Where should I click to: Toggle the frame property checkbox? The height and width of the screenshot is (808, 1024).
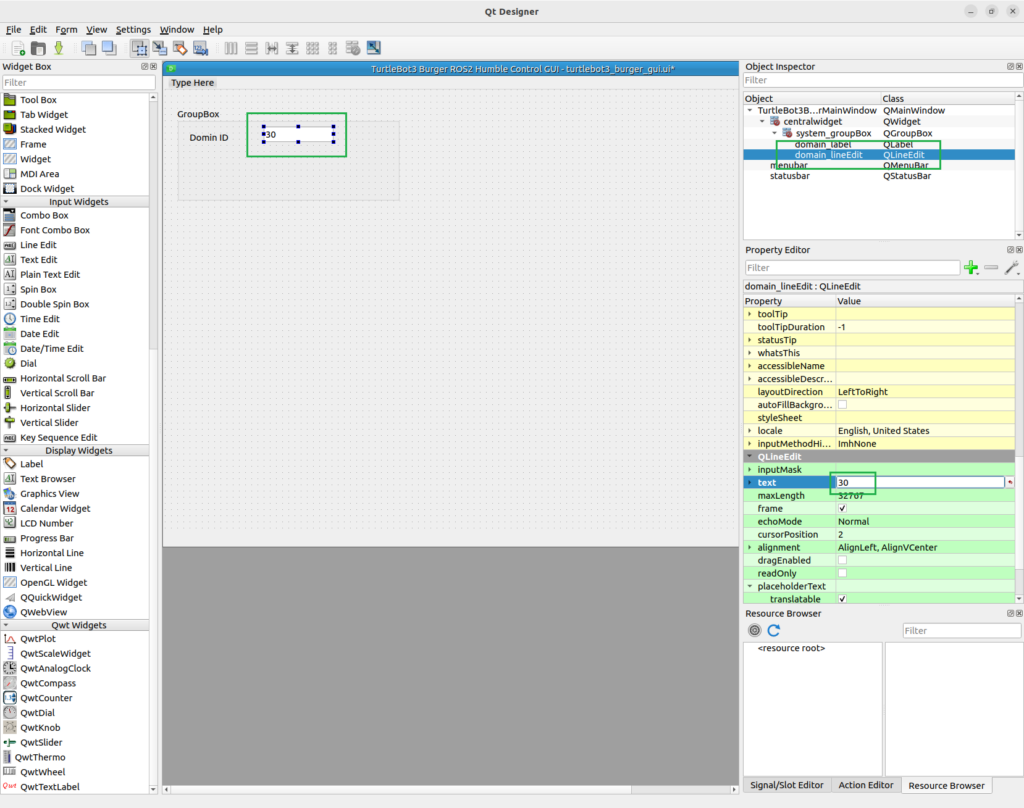click(842, 508)
